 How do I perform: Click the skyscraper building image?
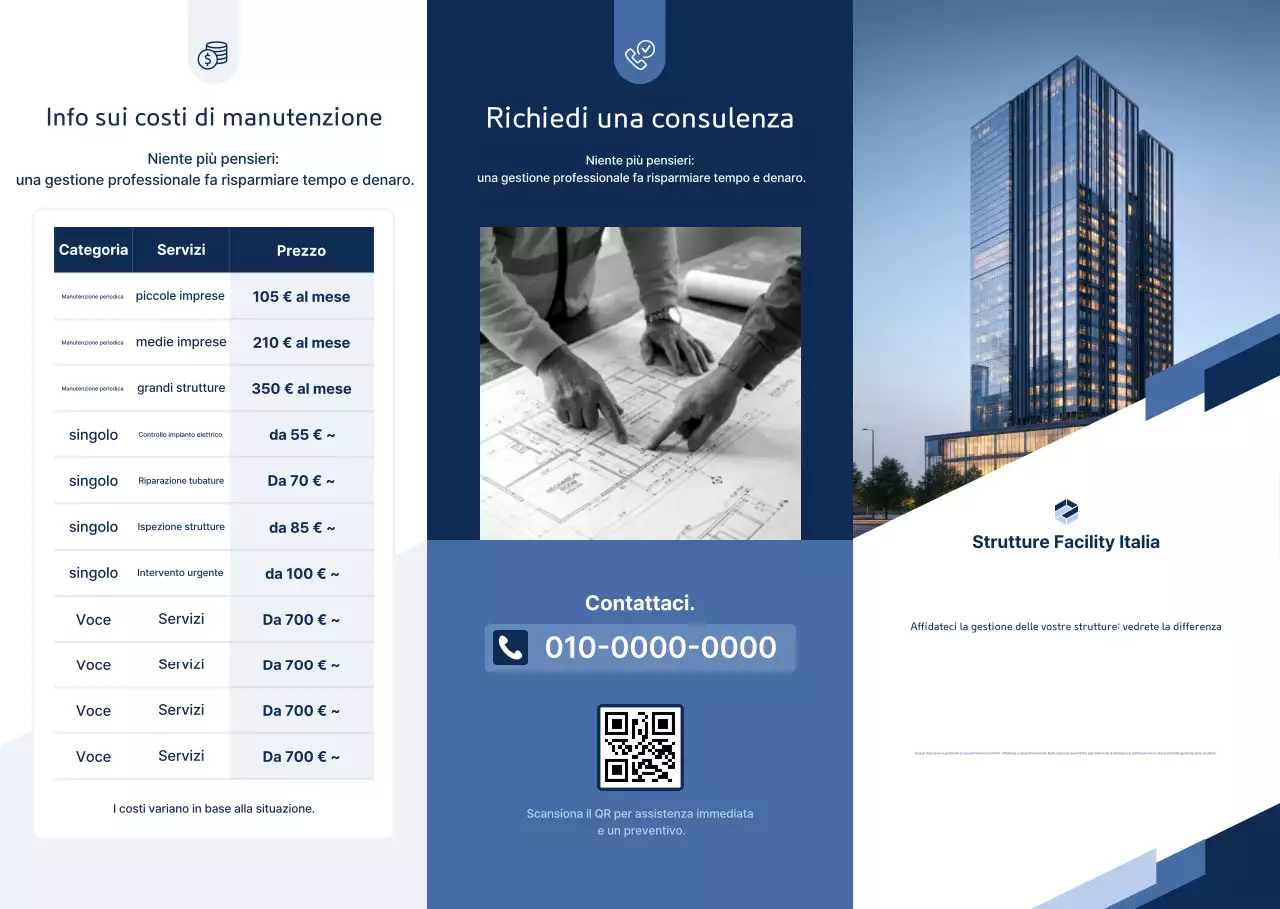coord(1066,250)
